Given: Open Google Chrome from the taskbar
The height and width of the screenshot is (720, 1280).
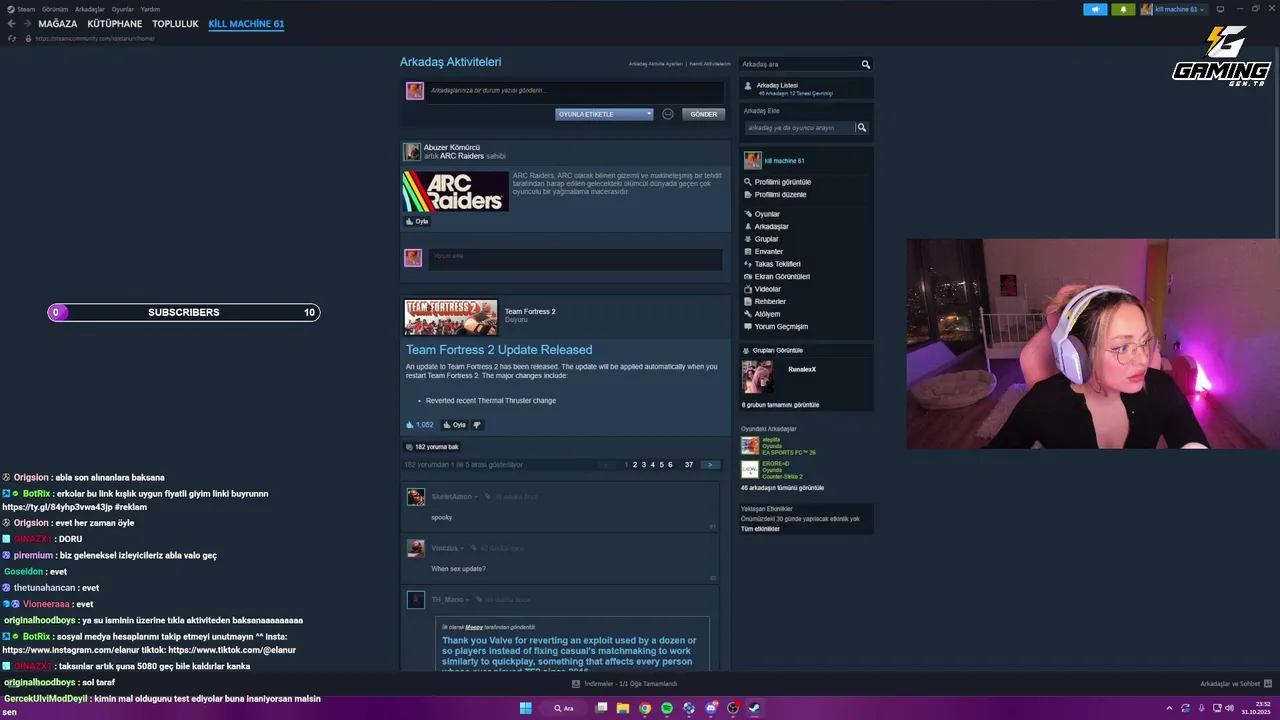Looking at the screenshot, I should pyautogui.click(x=645, y=708).
